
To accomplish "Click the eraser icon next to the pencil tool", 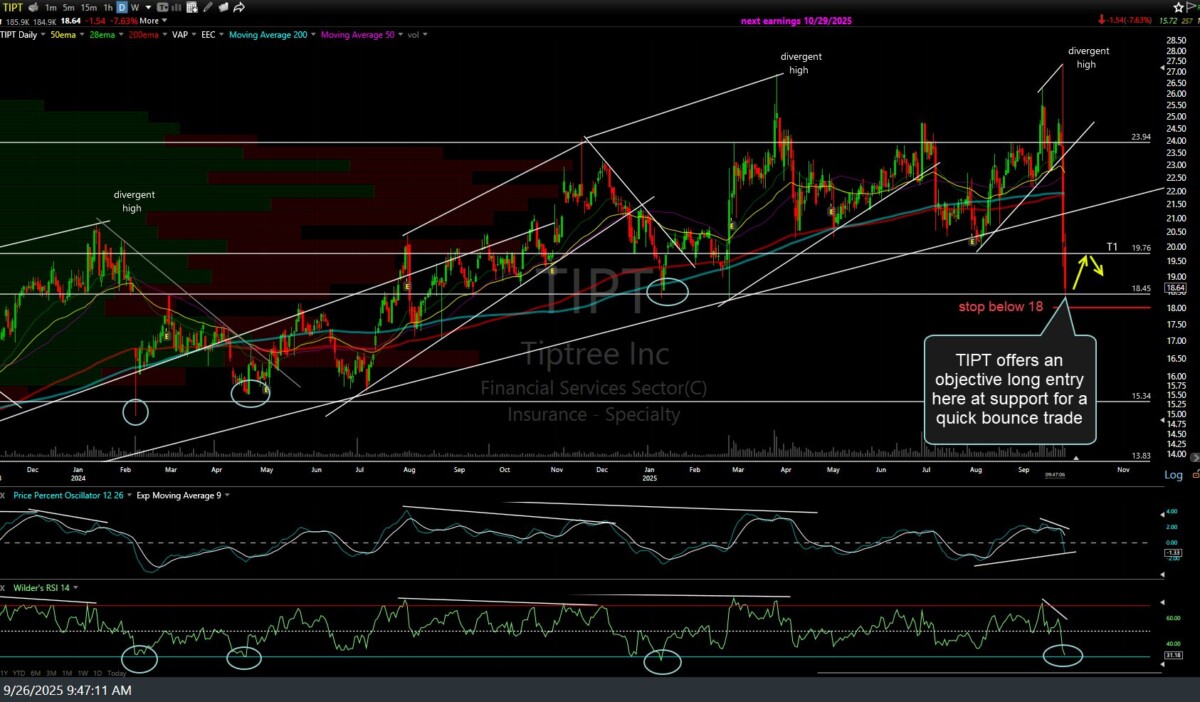I will click(x=224, y=7).
